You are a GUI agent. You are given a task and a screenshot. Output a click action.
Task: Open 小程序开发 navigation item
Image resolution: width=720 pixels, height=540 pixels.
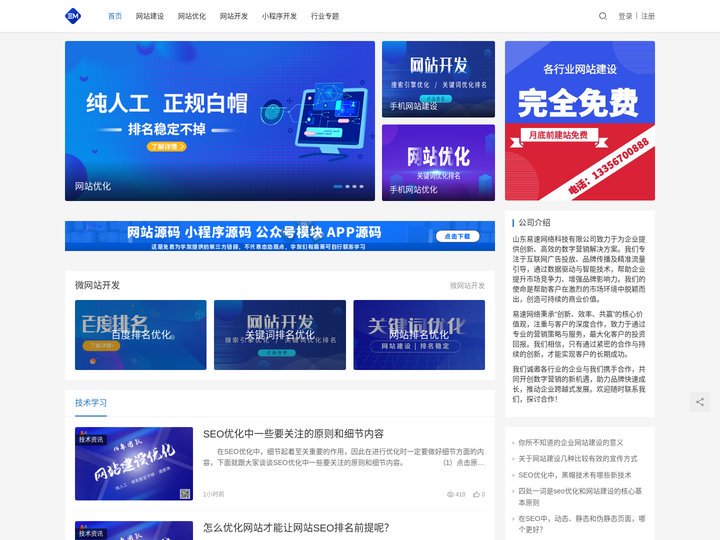279,16
